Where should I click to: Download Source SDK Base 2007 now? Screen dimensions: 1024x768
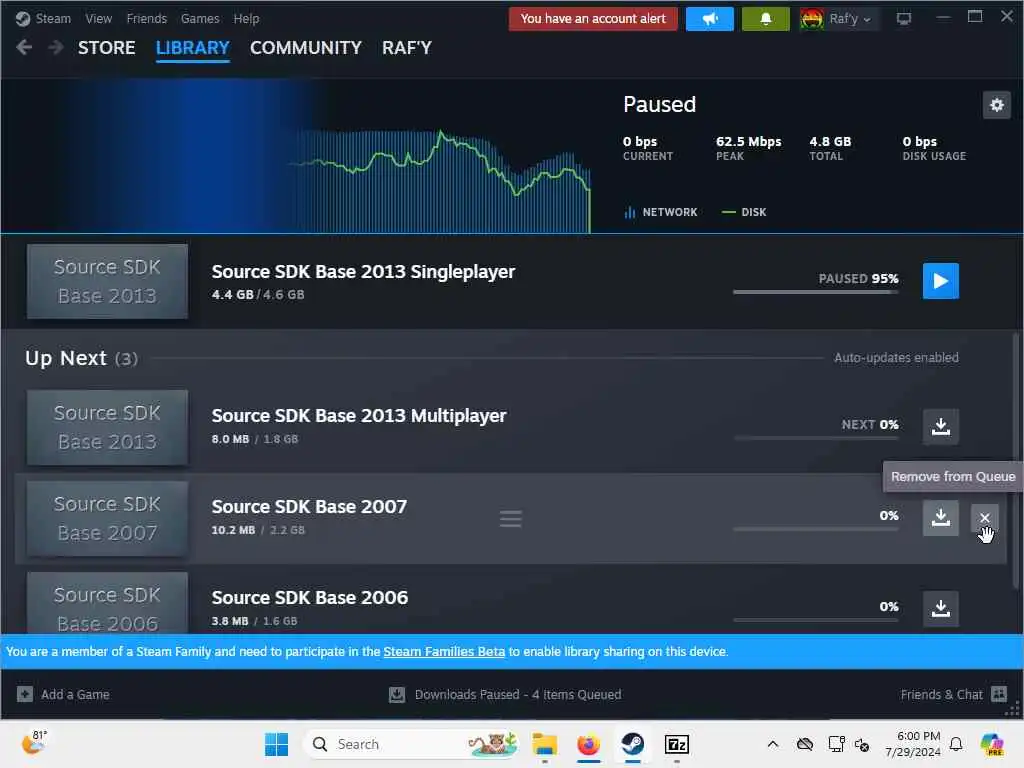point(940,518)
